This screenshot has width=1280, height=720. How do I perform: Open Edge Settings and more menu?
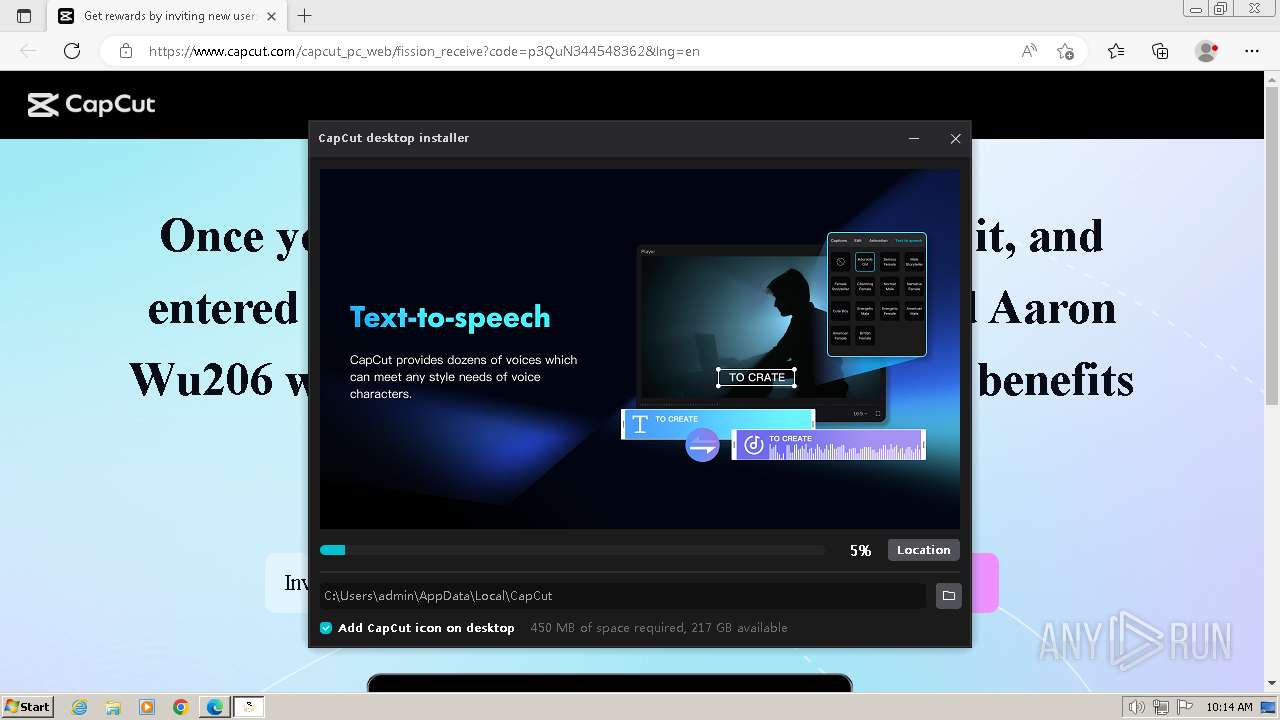[x=1252, y=51]
